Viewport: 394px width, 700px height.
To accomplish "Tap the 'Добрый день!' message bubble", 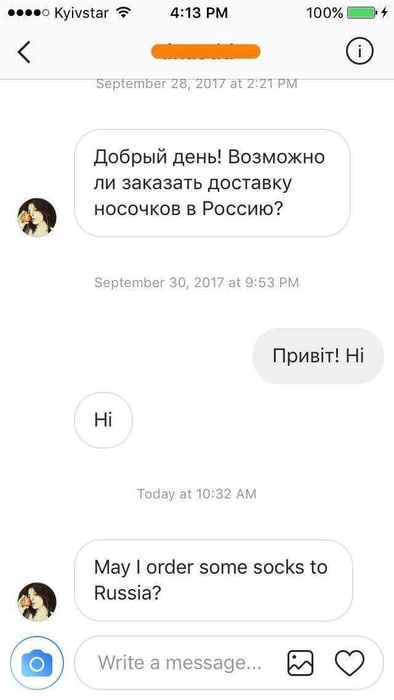I will (x=212, y=183).
